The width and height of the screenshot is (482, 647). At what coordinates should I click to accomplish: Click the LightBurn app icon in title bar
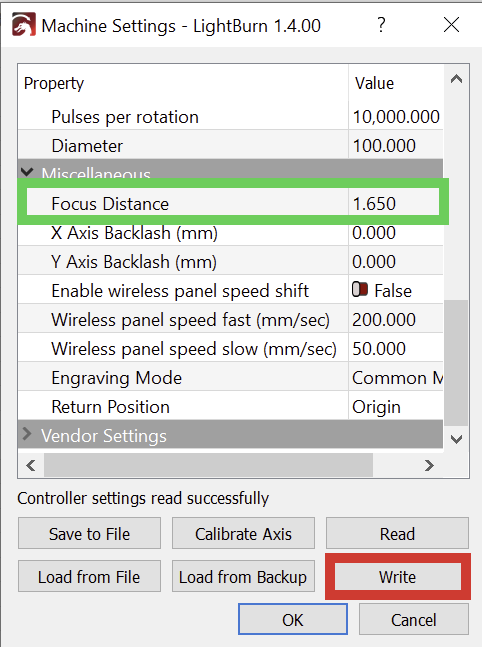point(24,25)
